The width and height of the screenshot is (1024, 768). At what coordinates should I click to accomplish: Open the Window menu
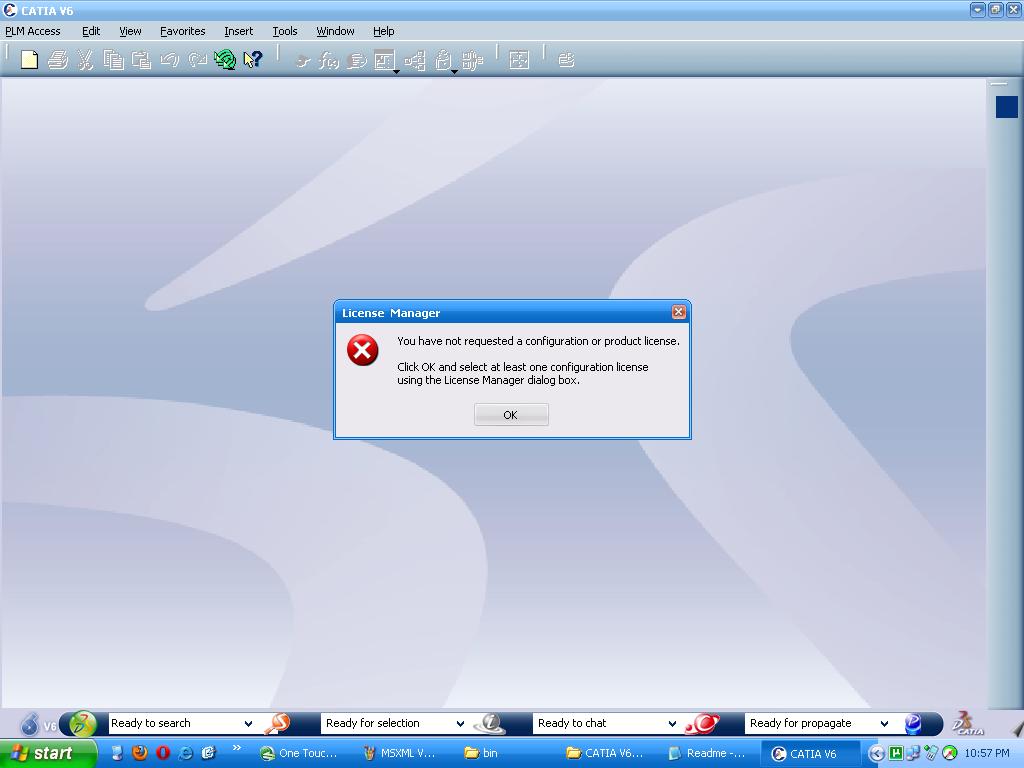(x=335, y=31)
